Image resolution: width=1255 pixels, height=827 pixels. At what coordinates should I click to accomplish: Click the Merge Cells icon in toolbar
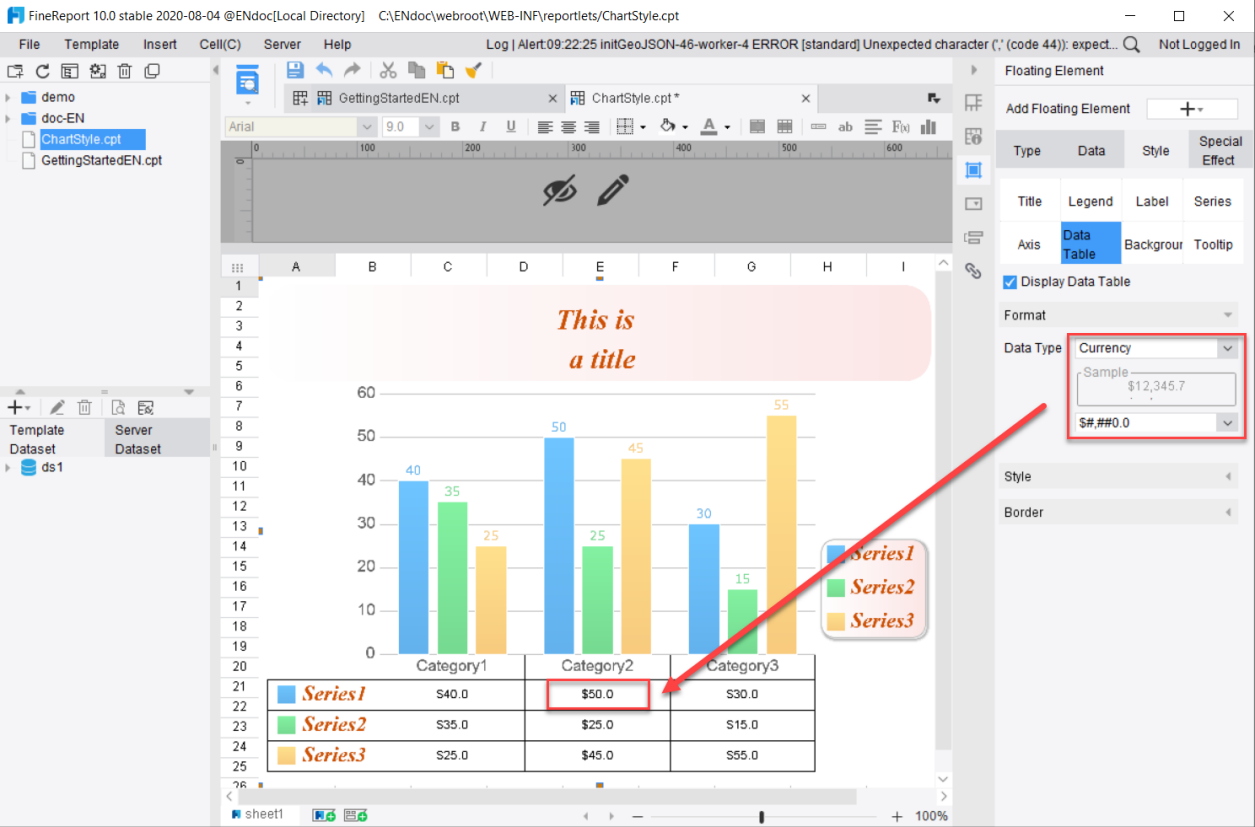point(757,127)
